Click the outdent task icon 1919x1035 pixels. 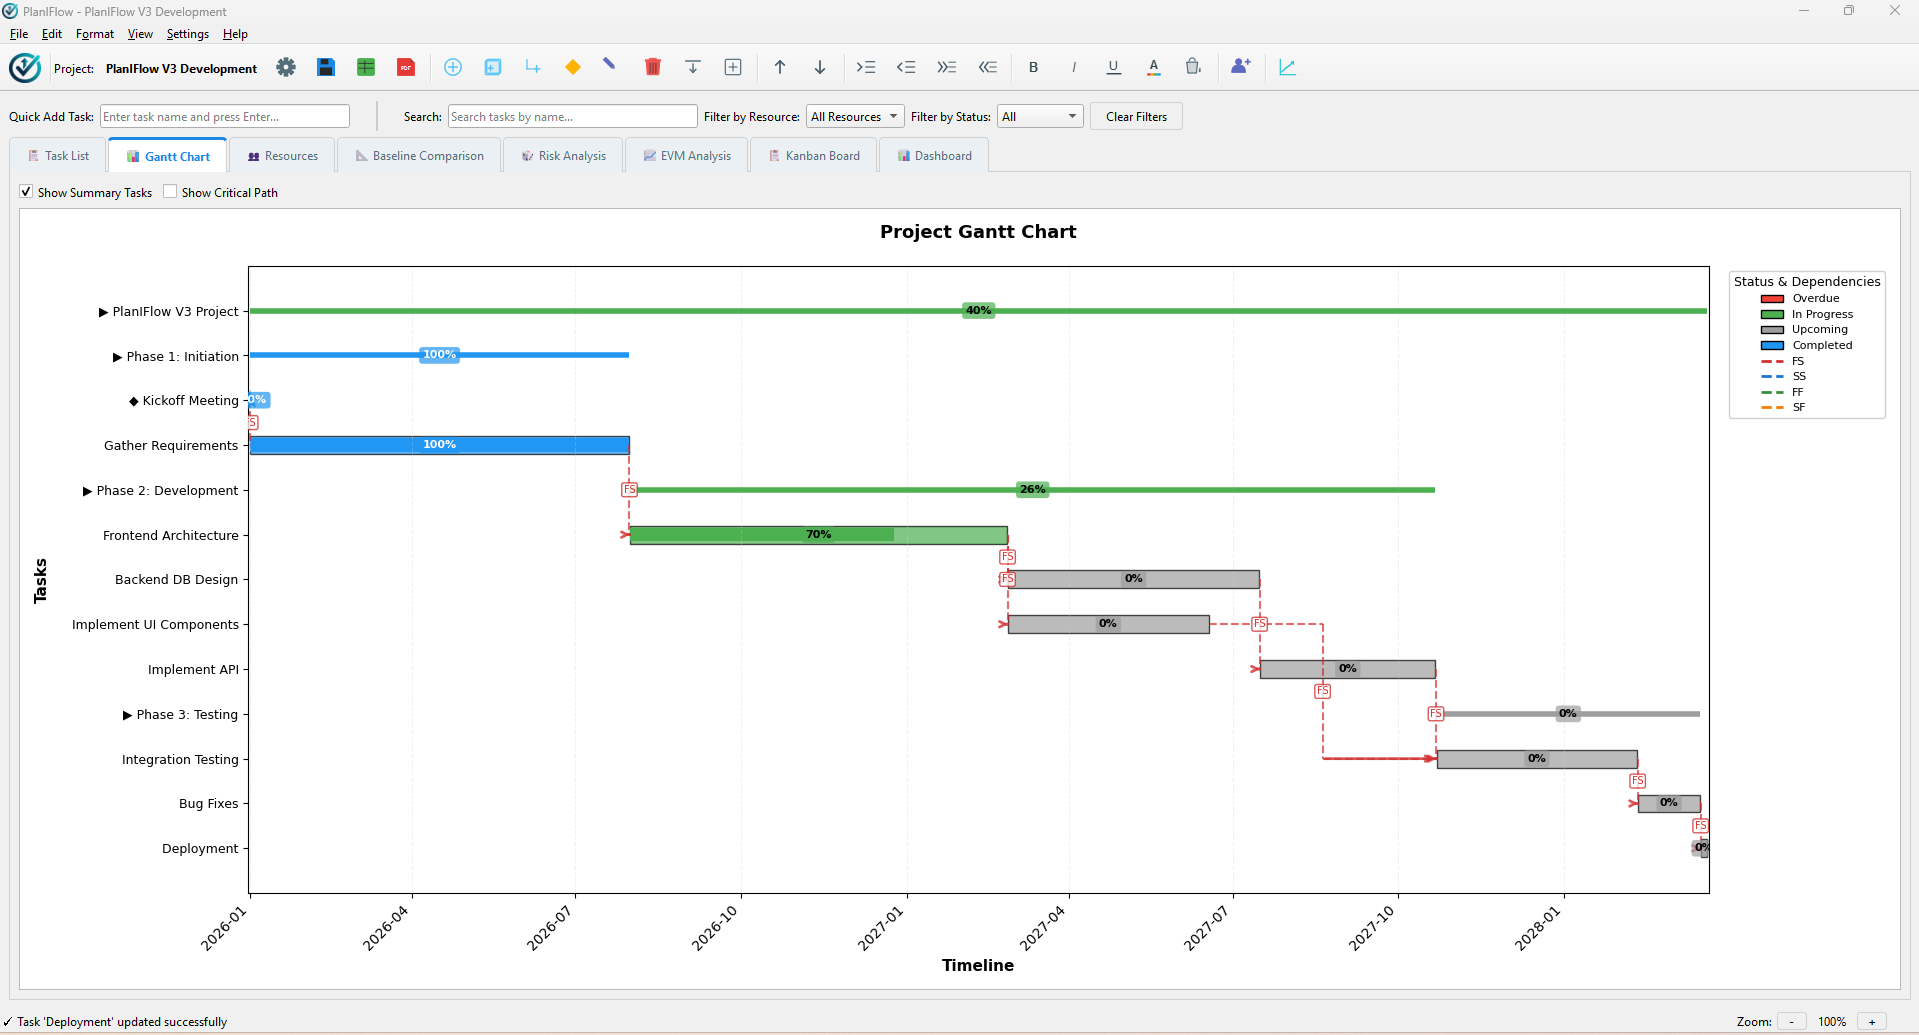click(x=906, y=67)
